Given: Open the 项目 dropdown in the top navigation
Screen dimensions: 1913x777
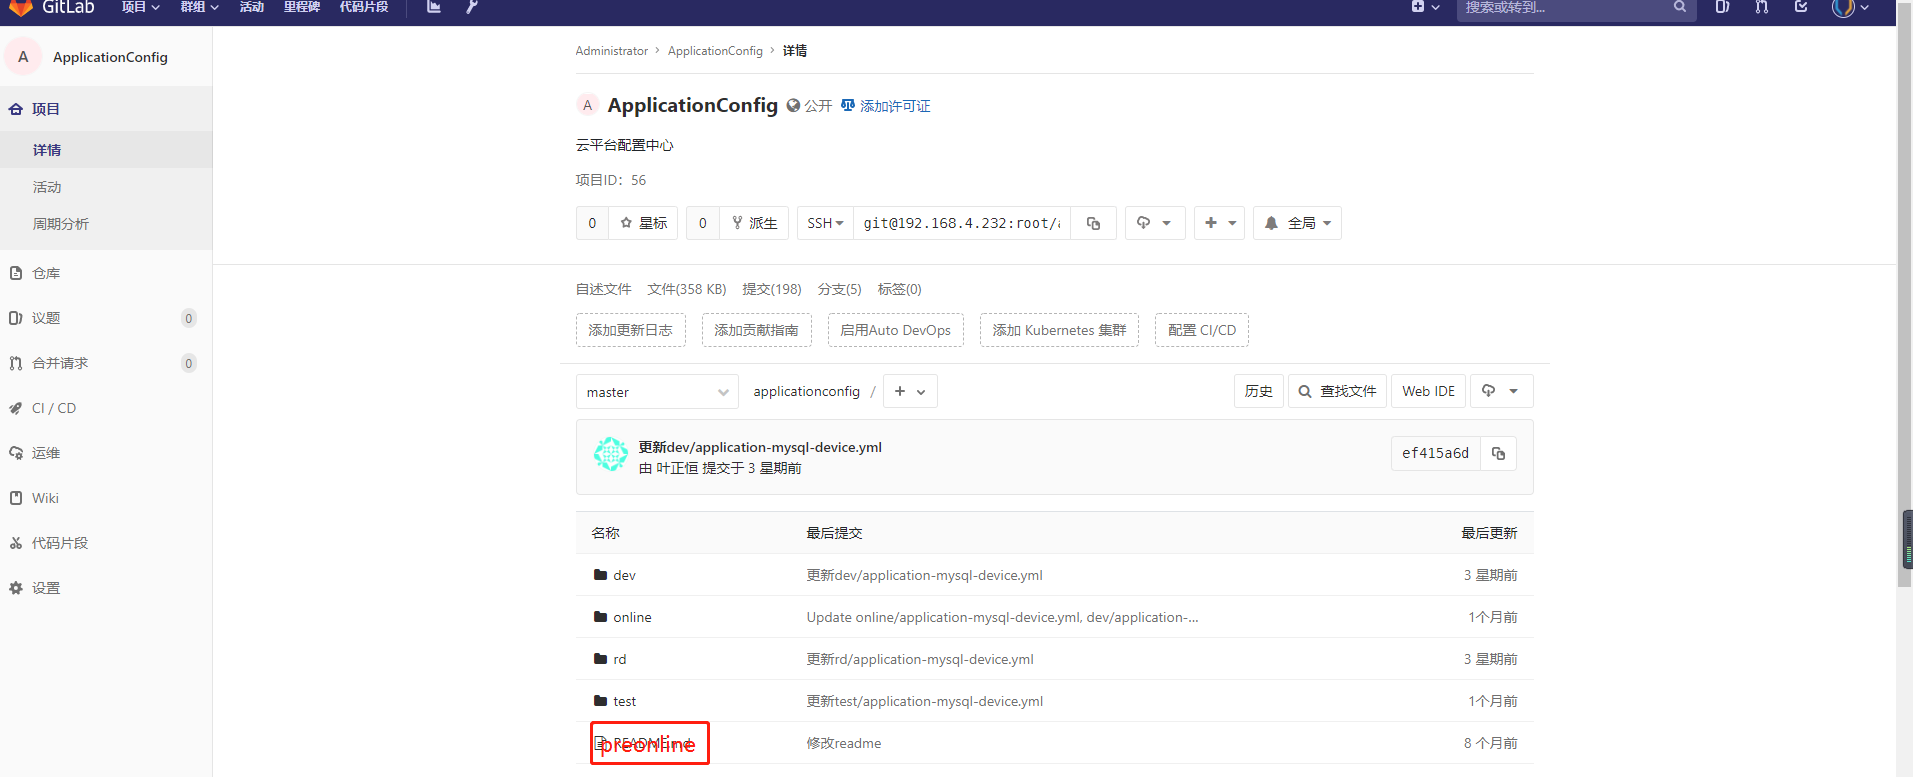Looking at the screenshot, I should click(141, 7).
